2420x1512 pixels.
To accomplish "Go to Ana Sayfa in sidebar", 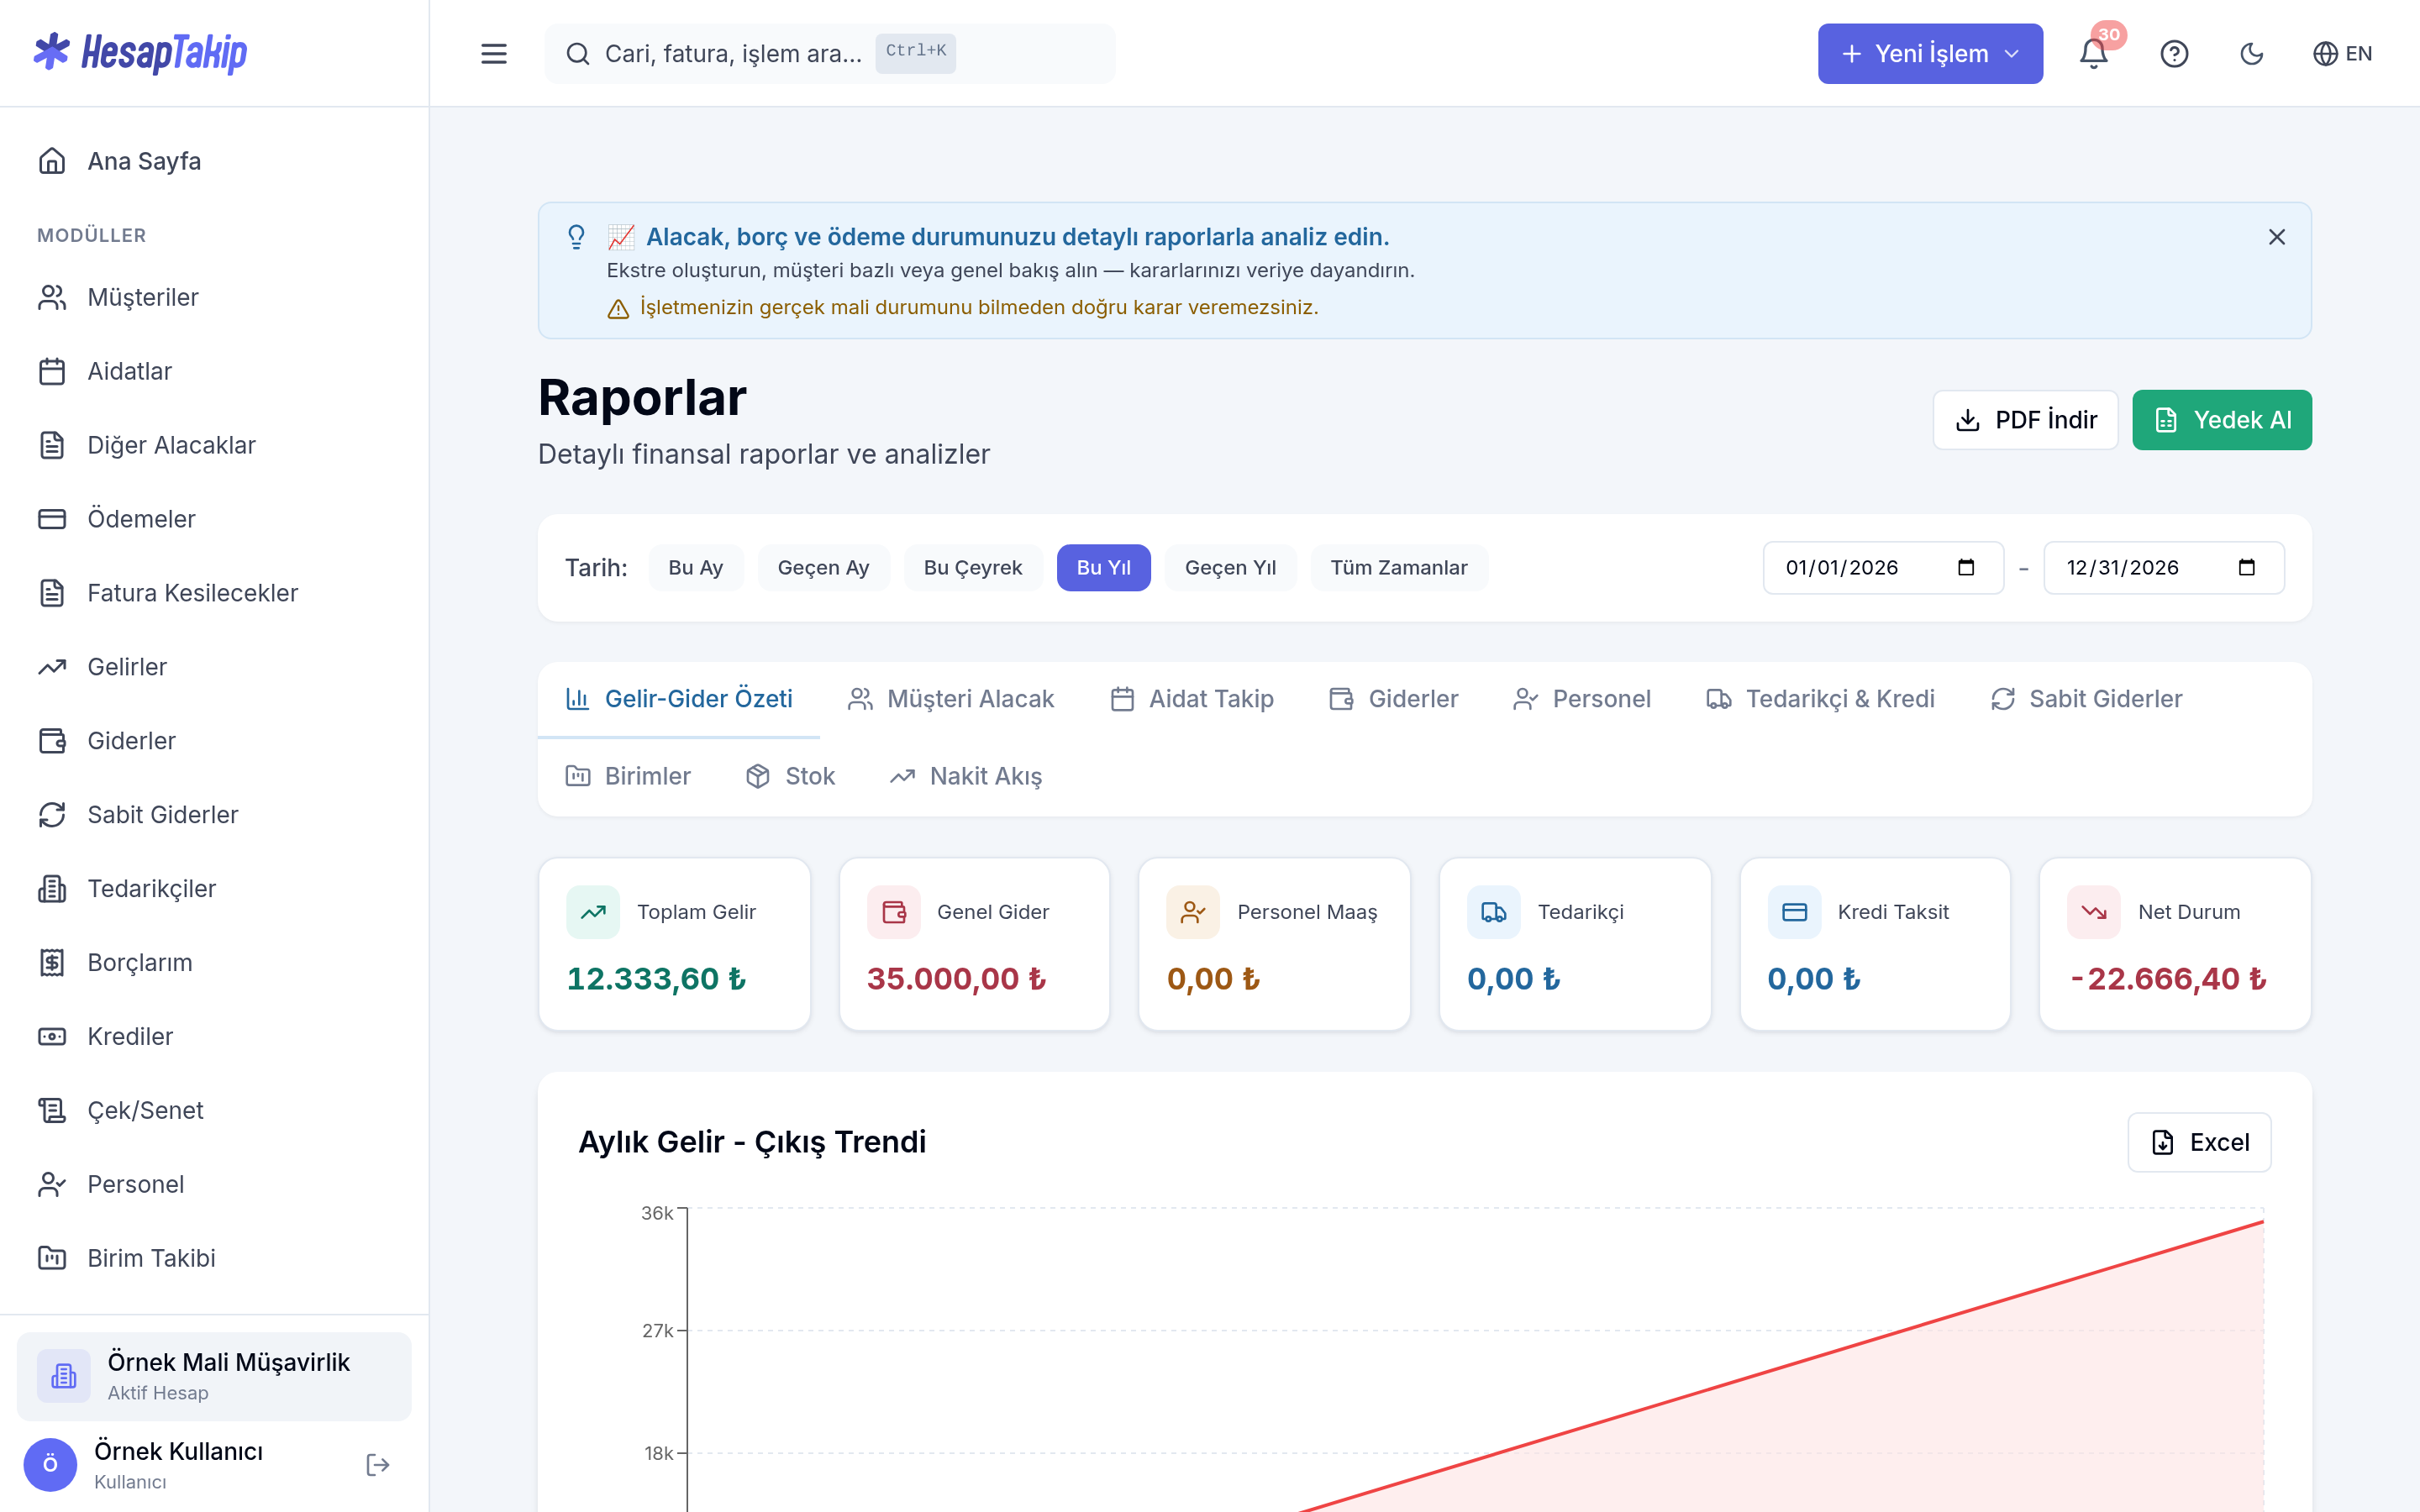I will [x=214, y=161].
